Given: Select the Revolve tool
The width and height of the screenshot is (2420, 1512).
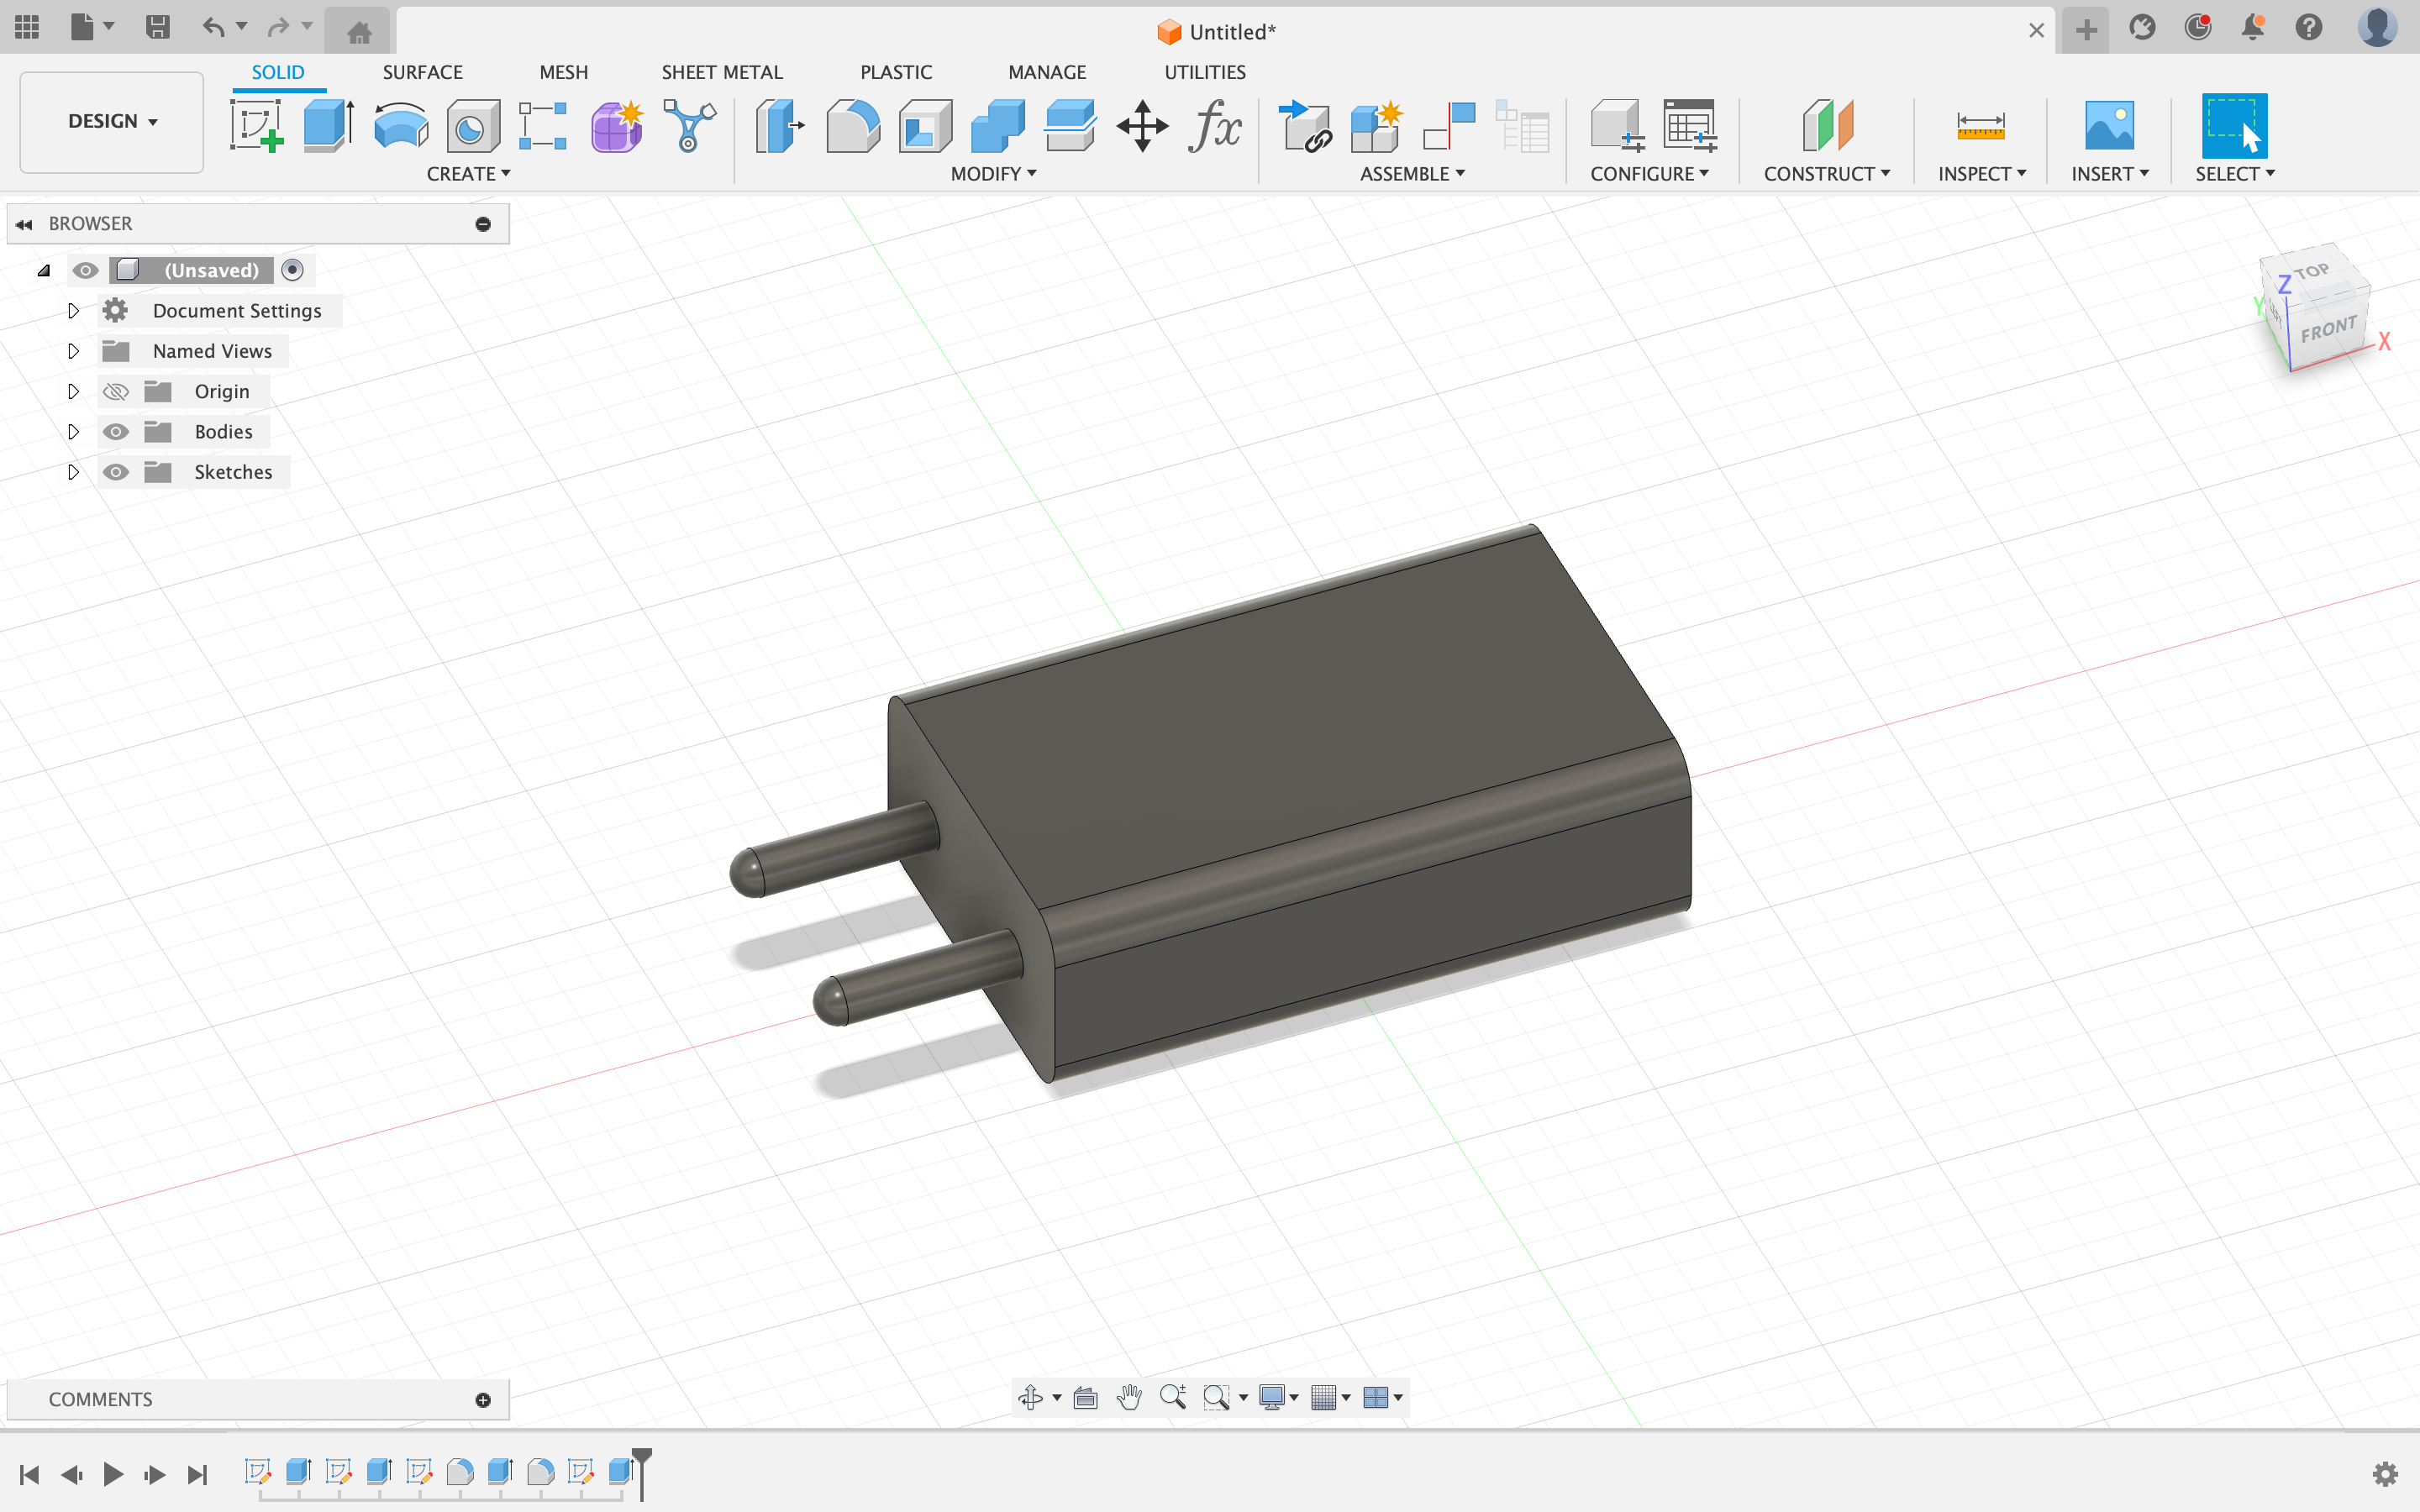Looking at the screenshot, I should point(400,126).
